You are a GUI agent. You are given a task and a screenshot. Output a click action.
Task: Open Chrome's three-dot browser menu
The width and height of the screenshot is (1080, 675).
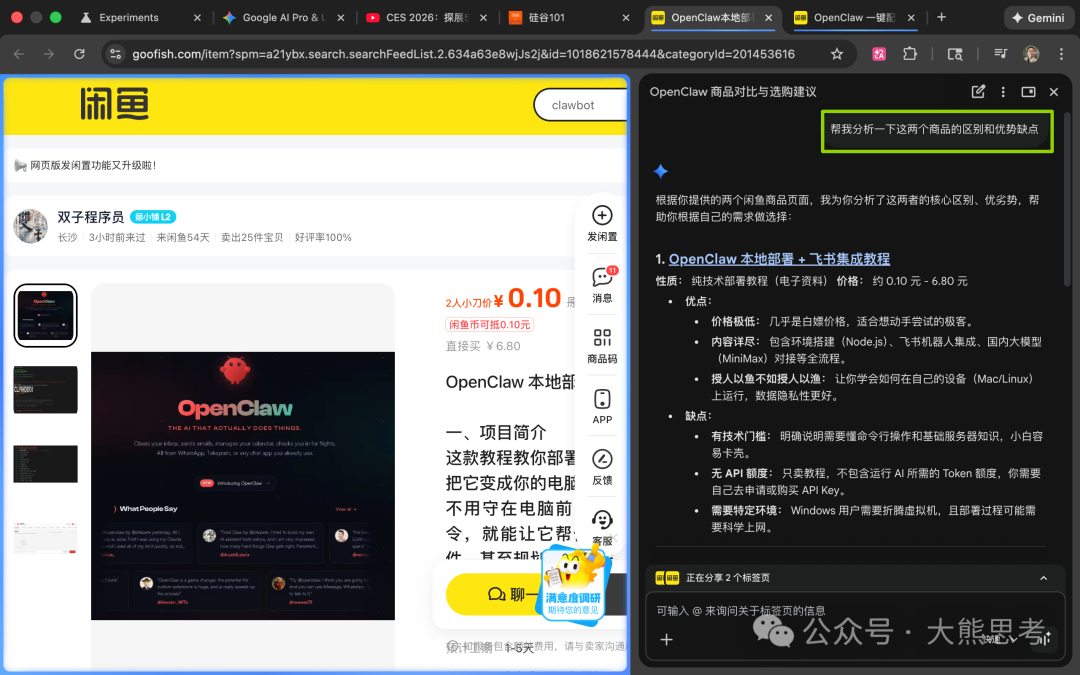coord(1062,54)
